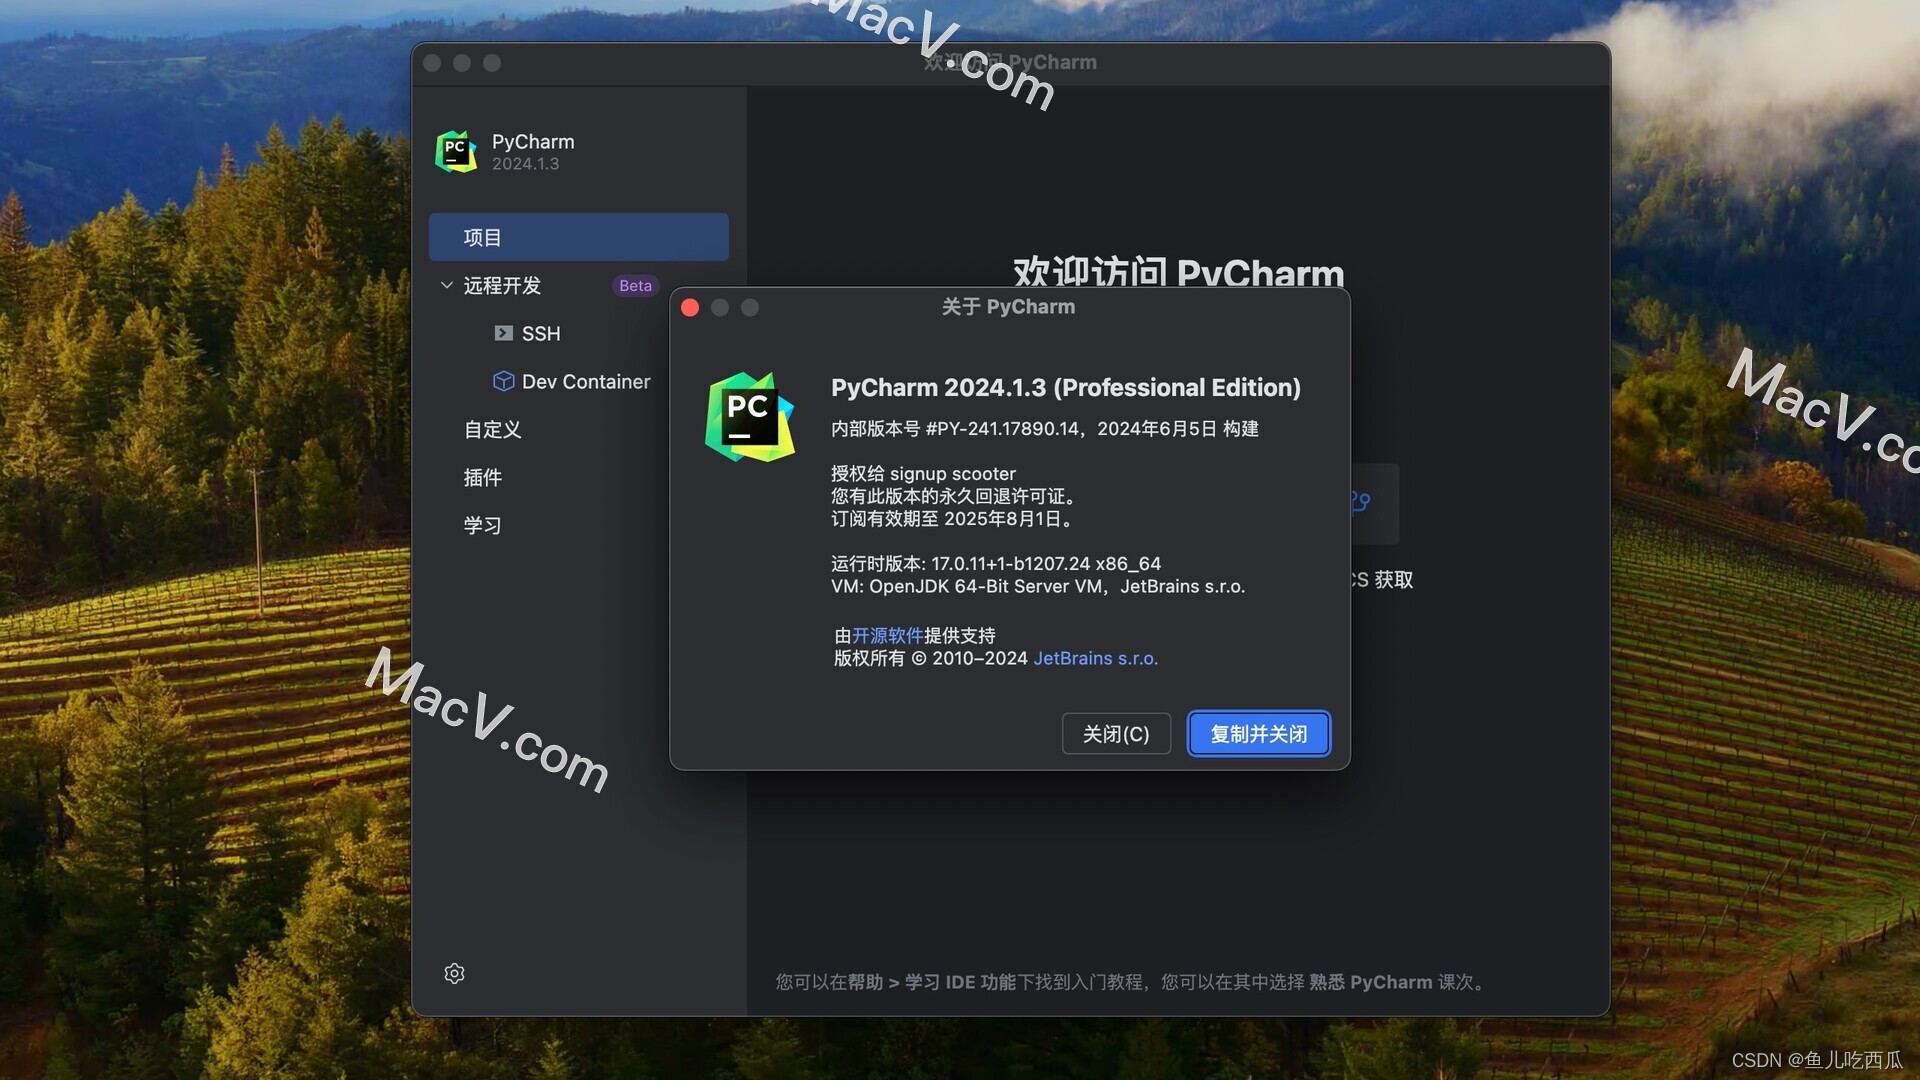Image resolution: width=1920 pixels, height=1080 pixels.
Task: Open the 自定义 section
Action: [493, 430]
